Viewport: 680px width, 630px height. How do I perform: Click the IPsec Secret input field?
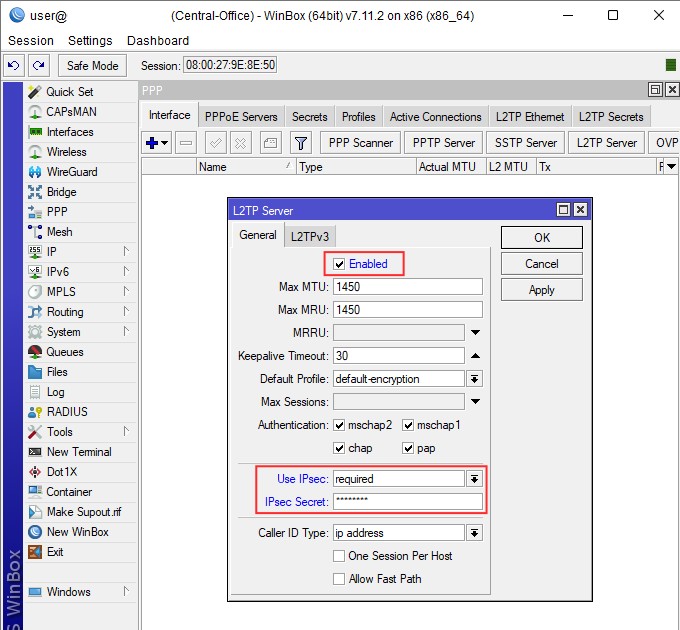click(407, 502)
